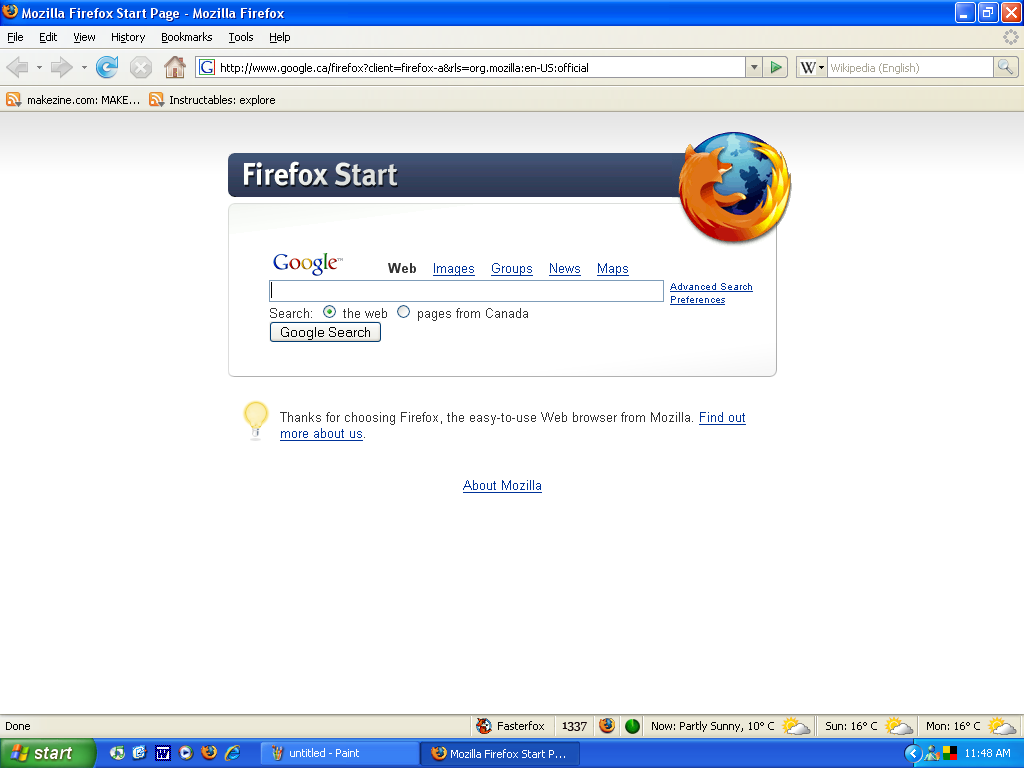Focus the Google search text field
1024x768 pixels.
(466, 291)
